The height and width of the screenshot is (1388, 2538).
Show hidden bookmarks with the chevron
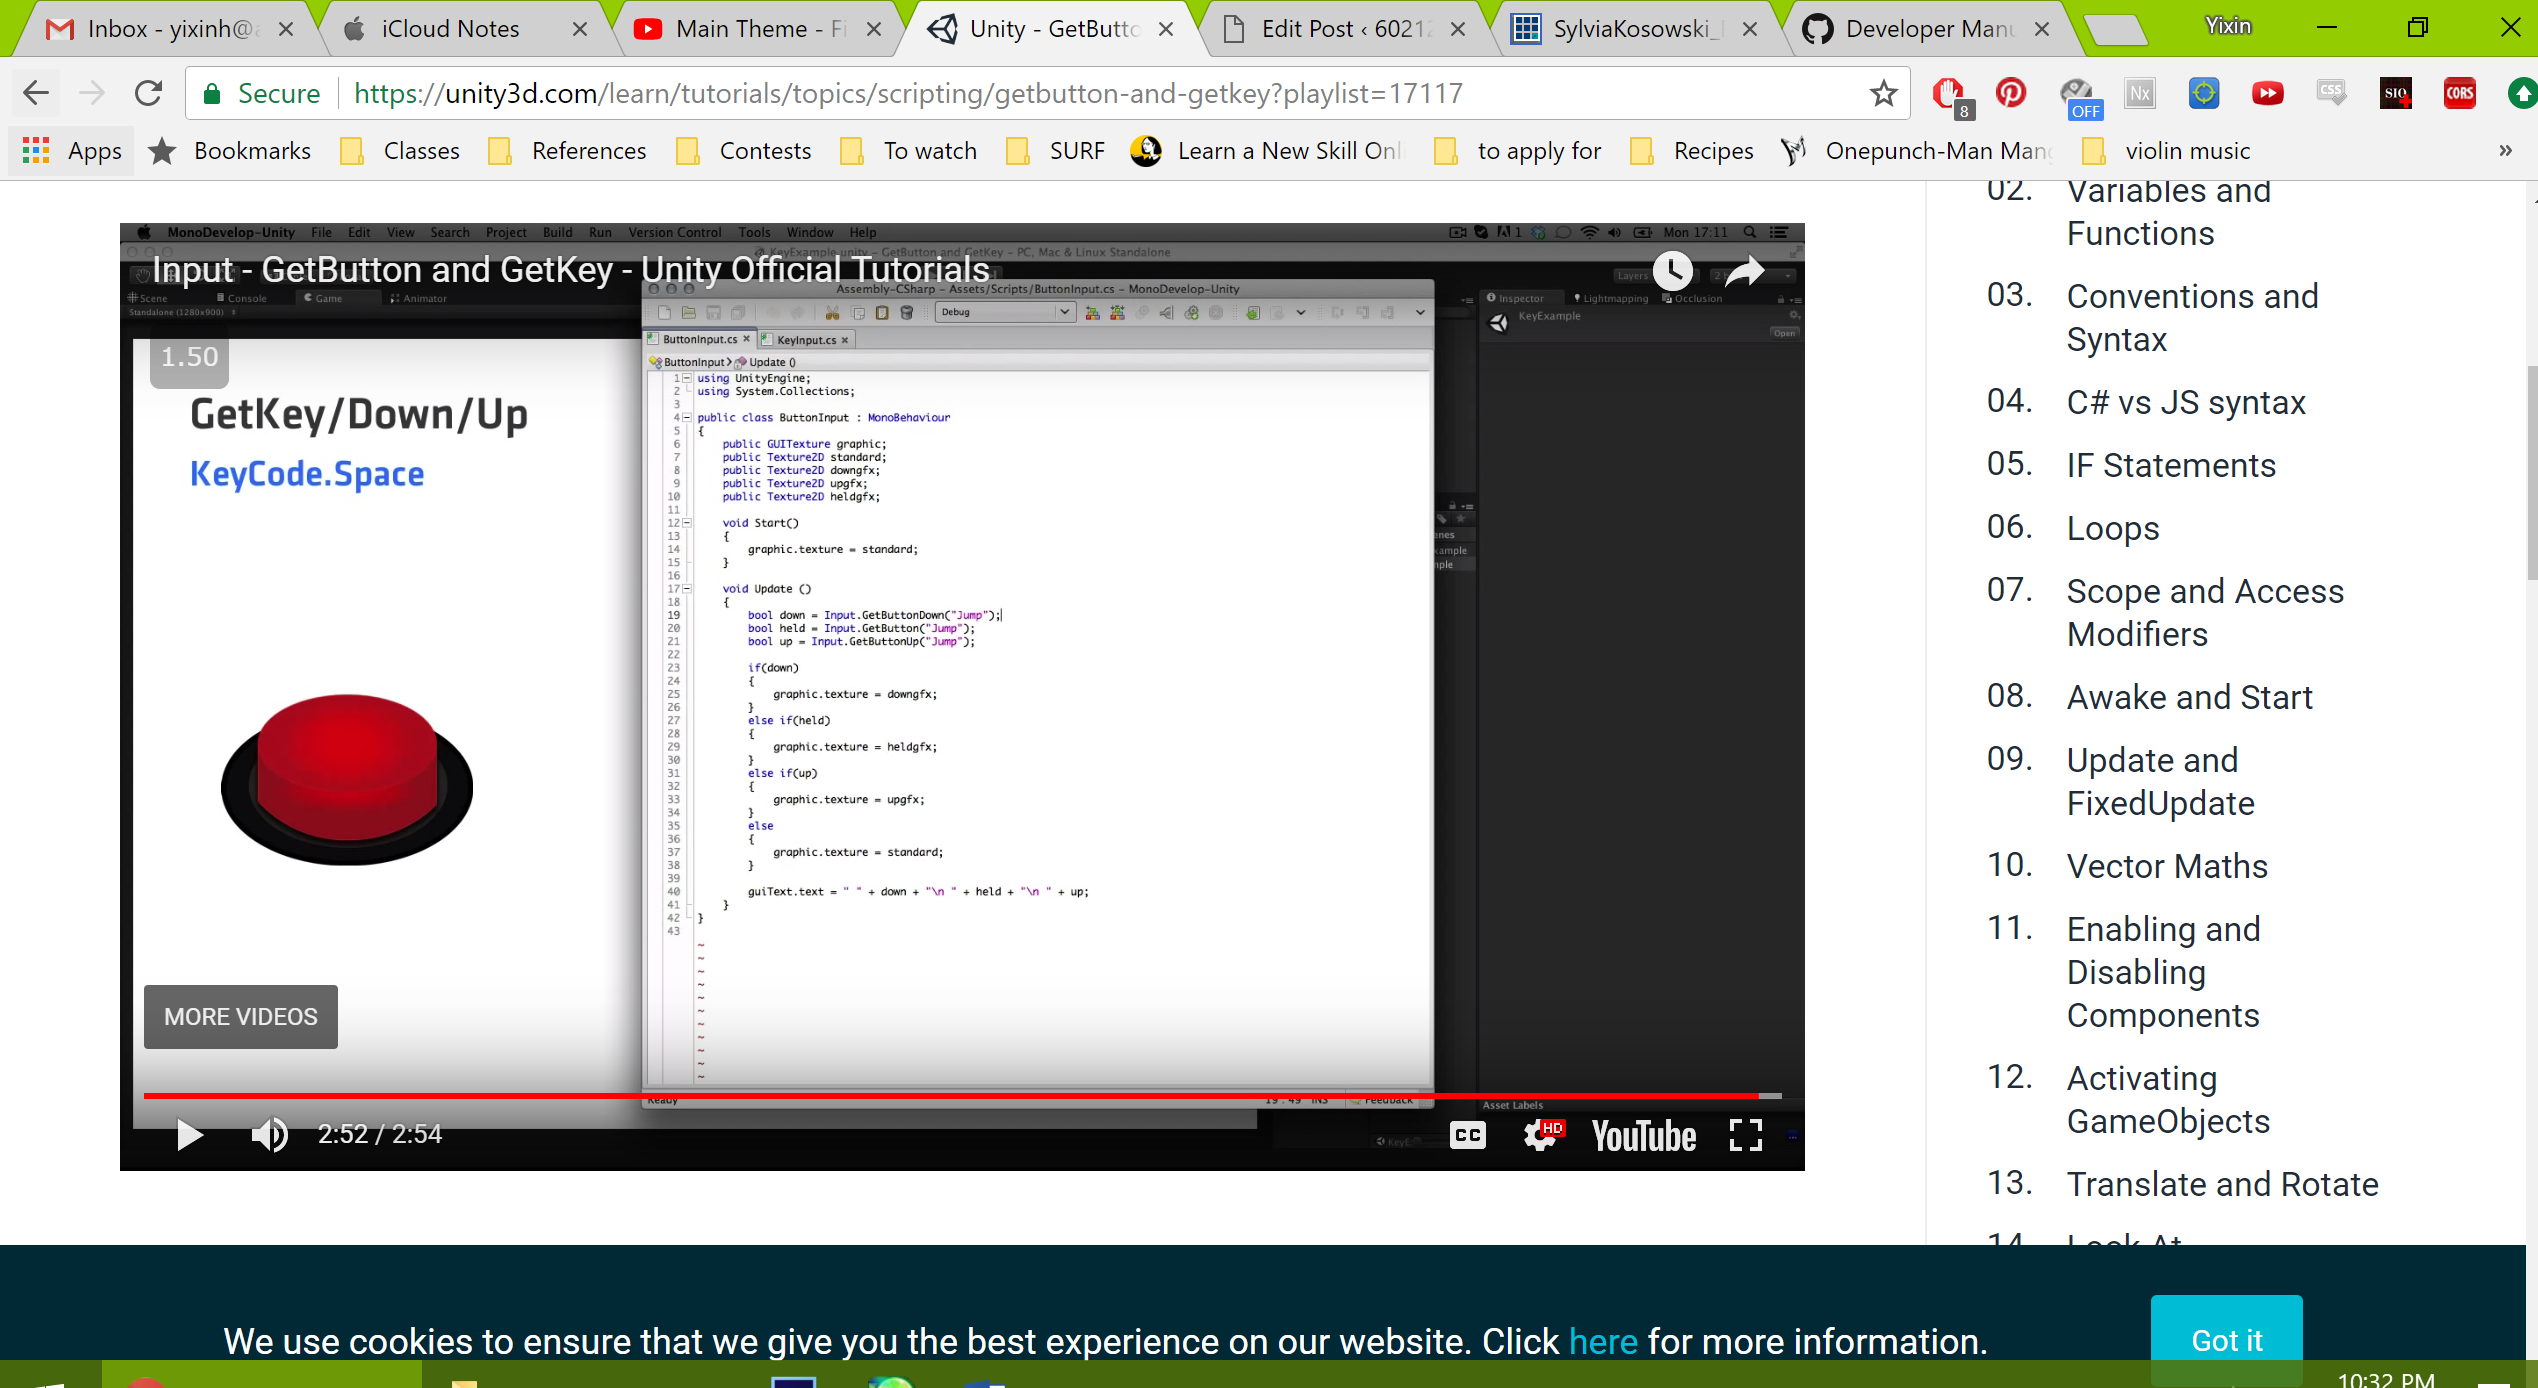[x=2505, y=151]
